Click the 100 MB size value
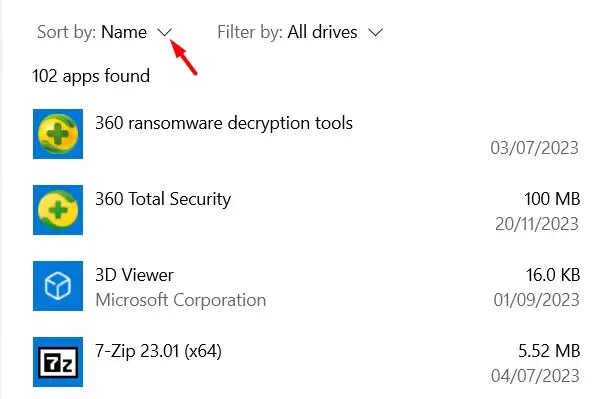 [552, 199]
